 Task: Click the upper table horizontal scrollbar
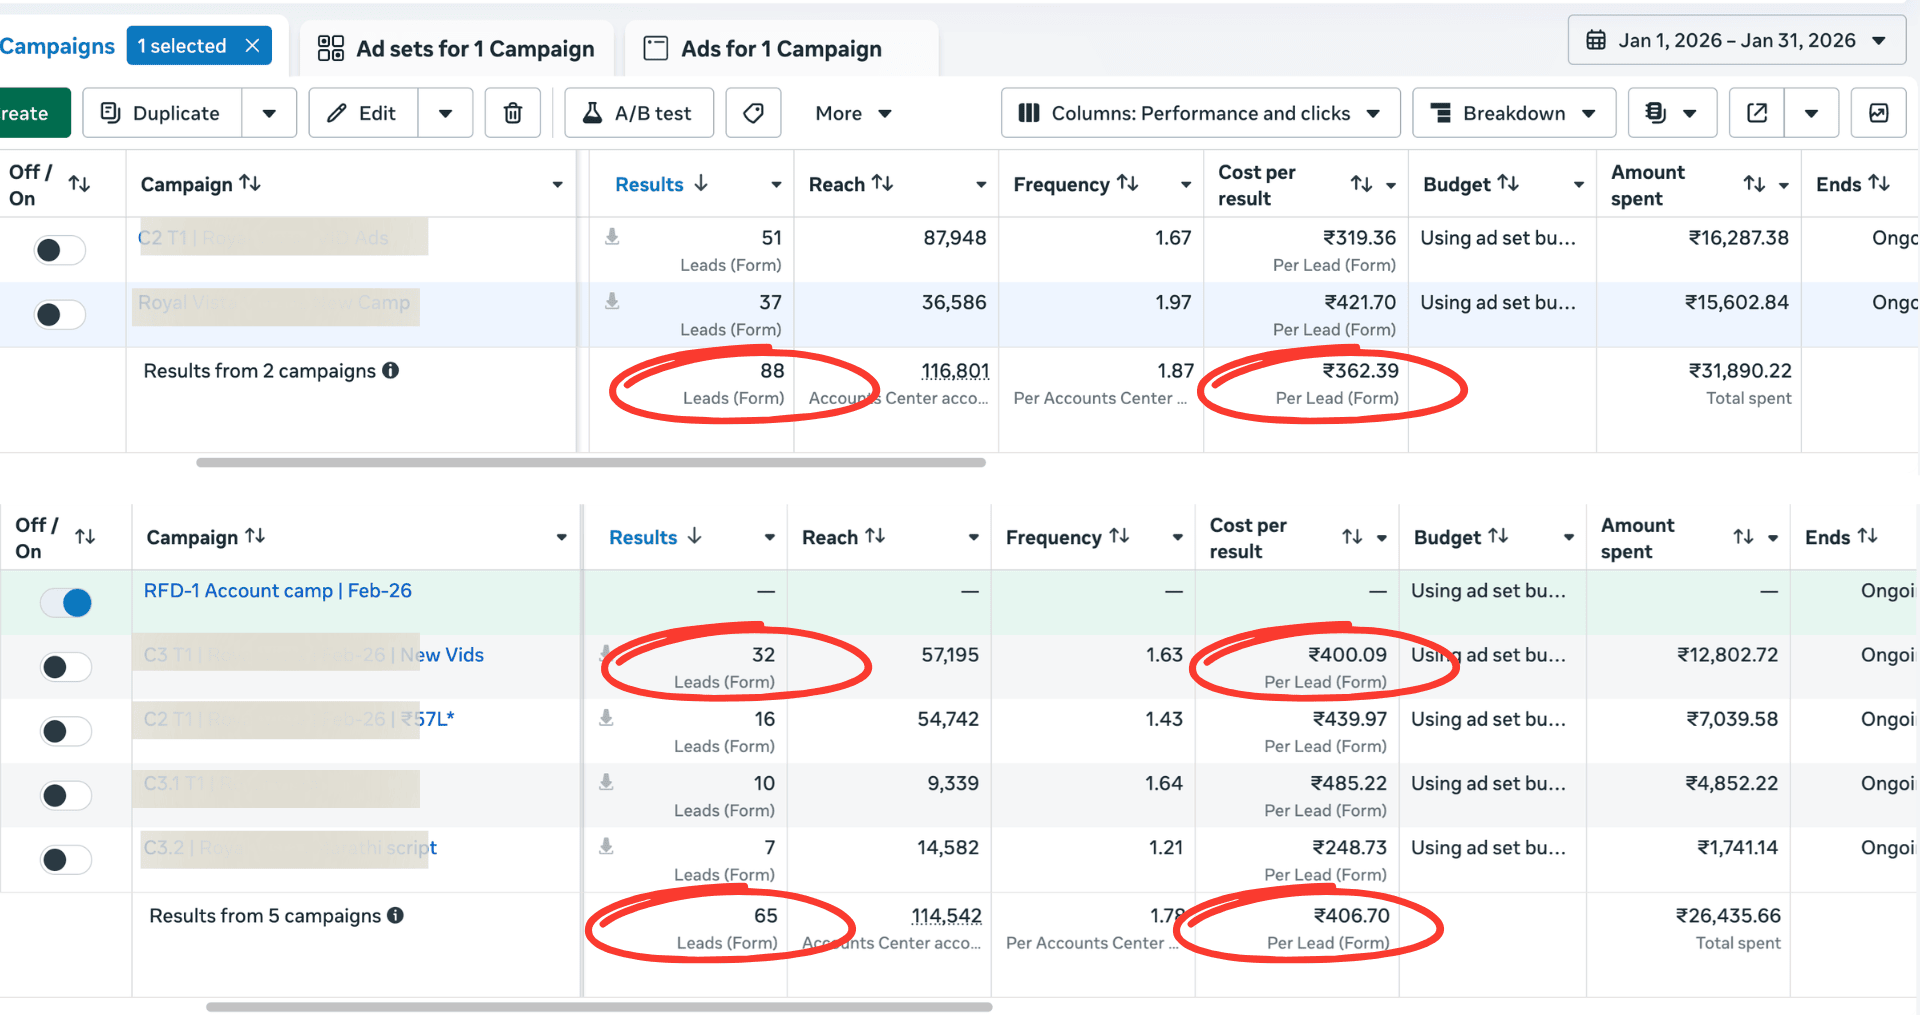point(590,463)
